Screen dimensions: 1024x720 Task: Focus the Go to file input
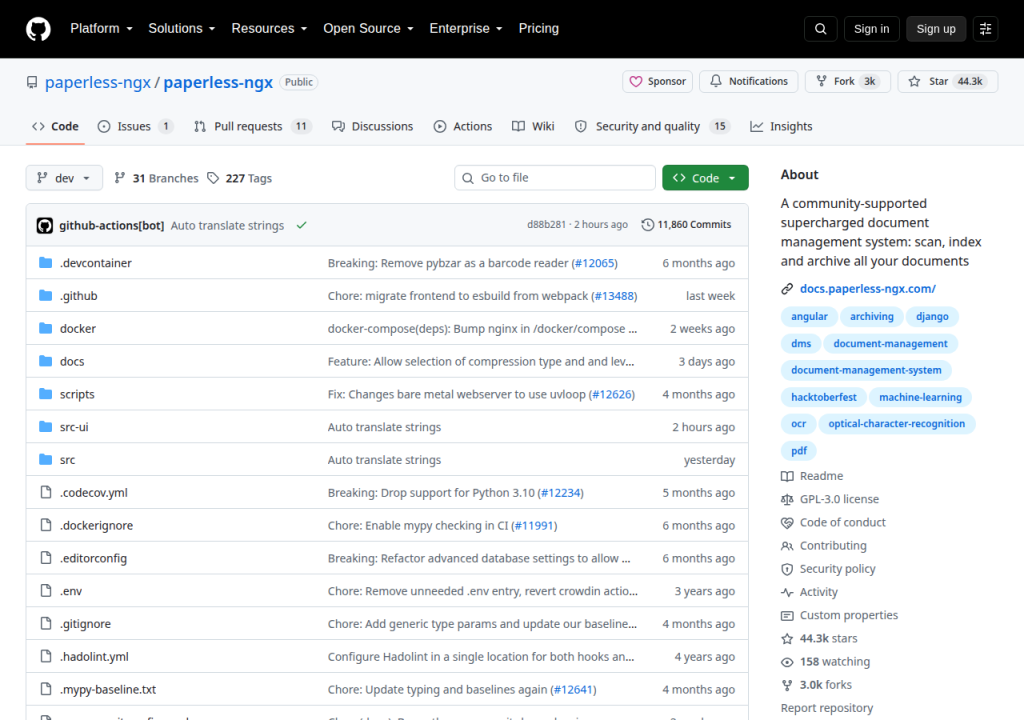click(555, 178)
